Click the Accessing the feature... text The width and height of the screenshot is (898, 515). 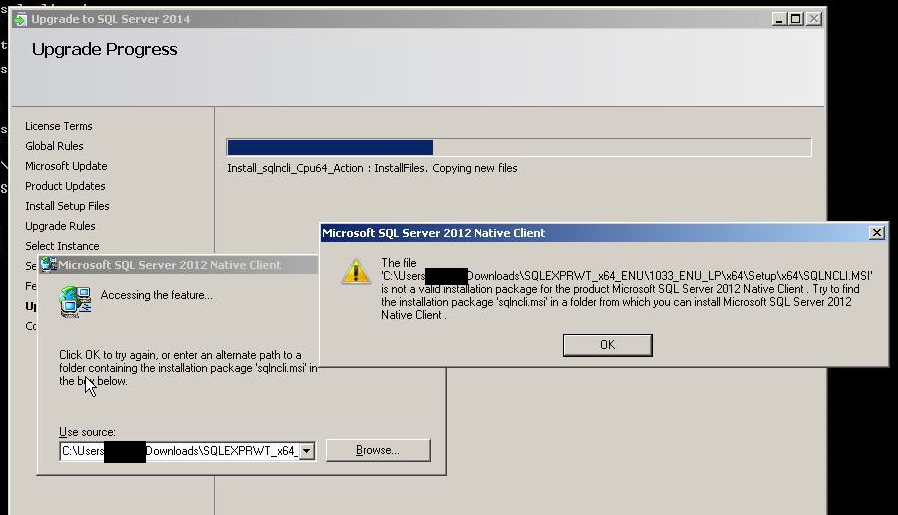click(156, 295)
